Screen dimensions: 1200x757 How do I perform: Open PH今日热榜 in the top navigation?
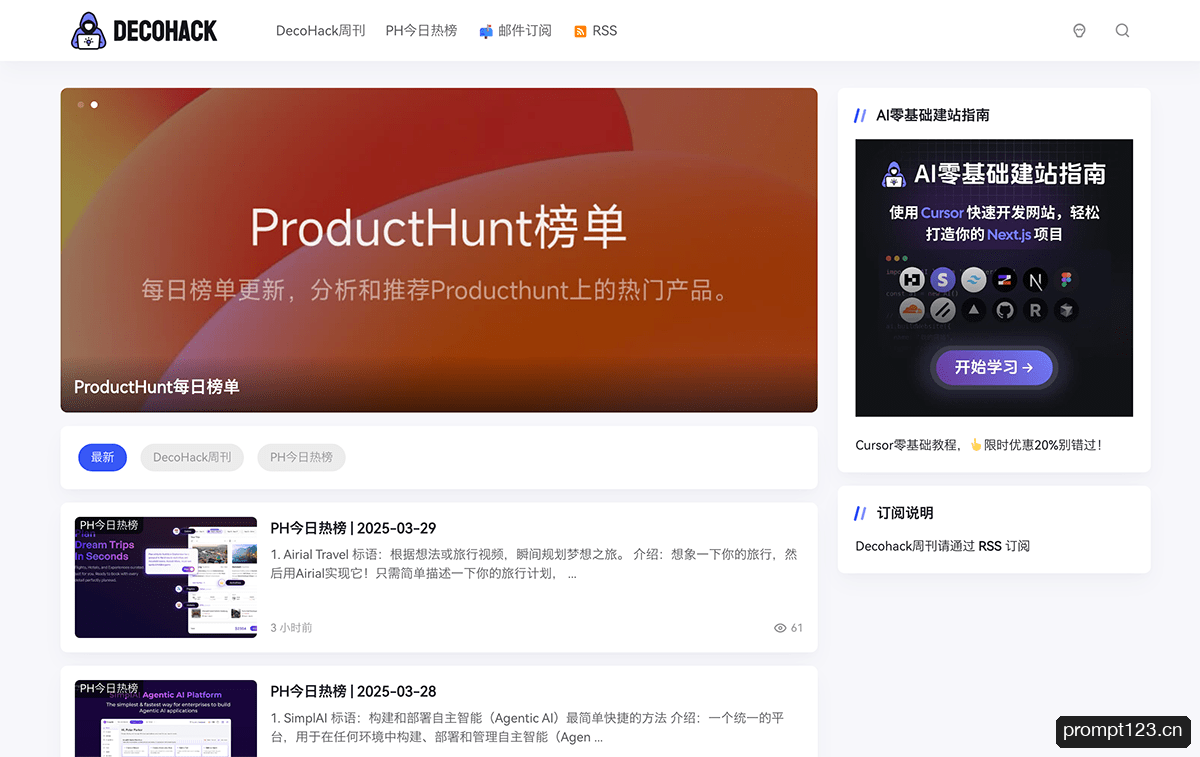tap(421, 31)
